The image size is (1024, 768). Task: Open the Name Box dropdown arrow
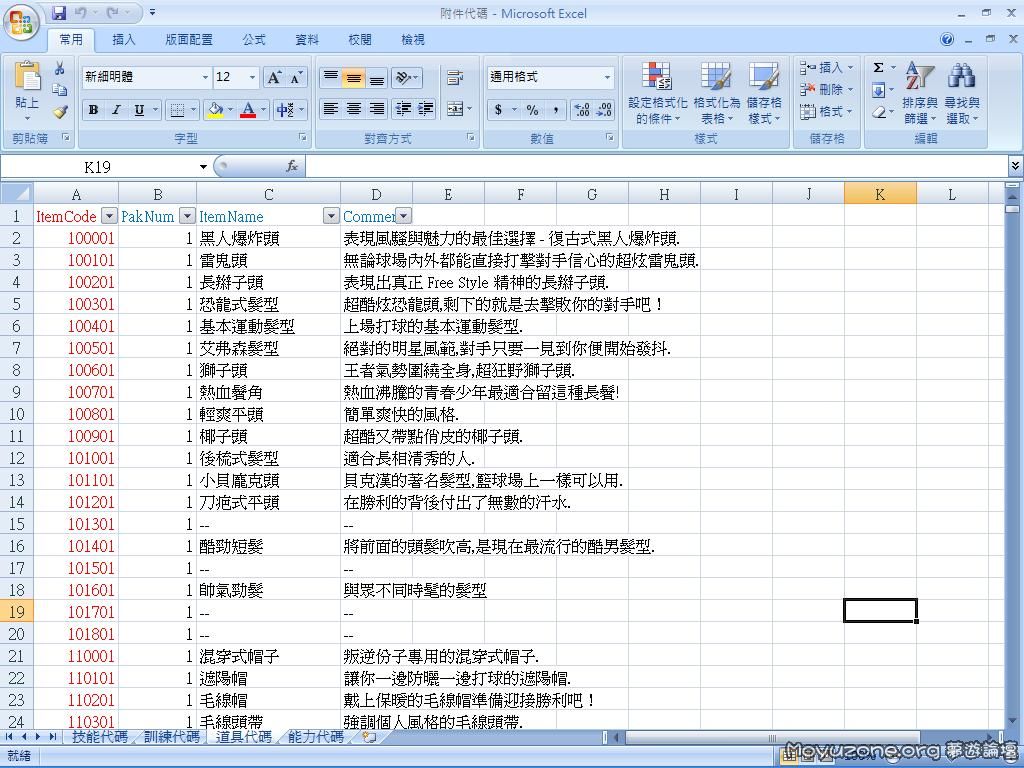tap(203, 167)
